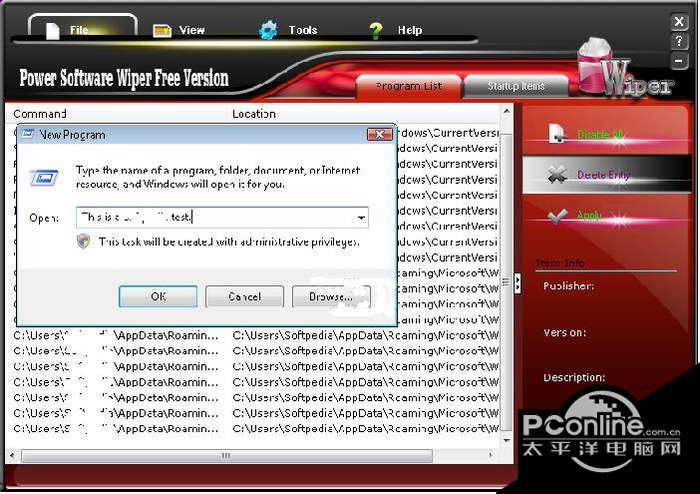Click the horizontal scrollbar thumb

pos(227,456)
